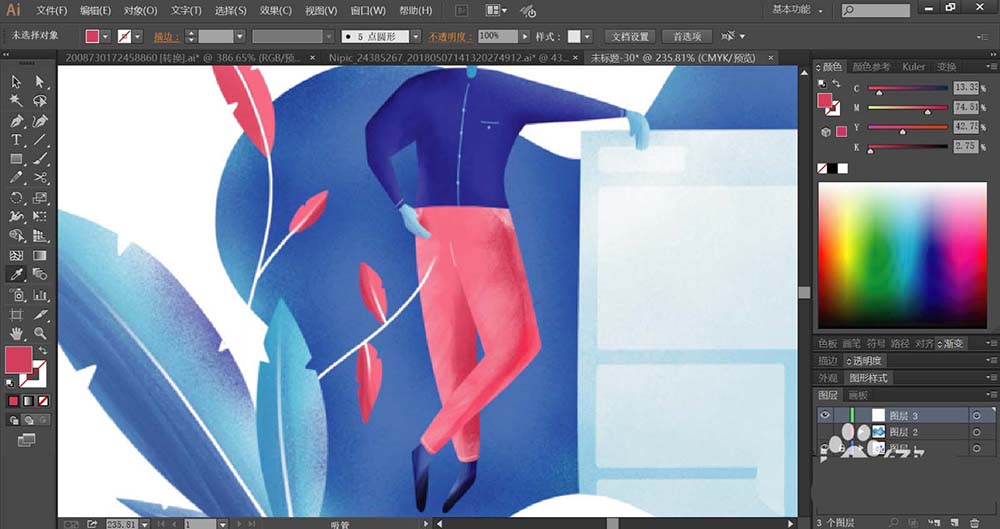
Task: Open 对象(O) menu
Action: point(140,10)
